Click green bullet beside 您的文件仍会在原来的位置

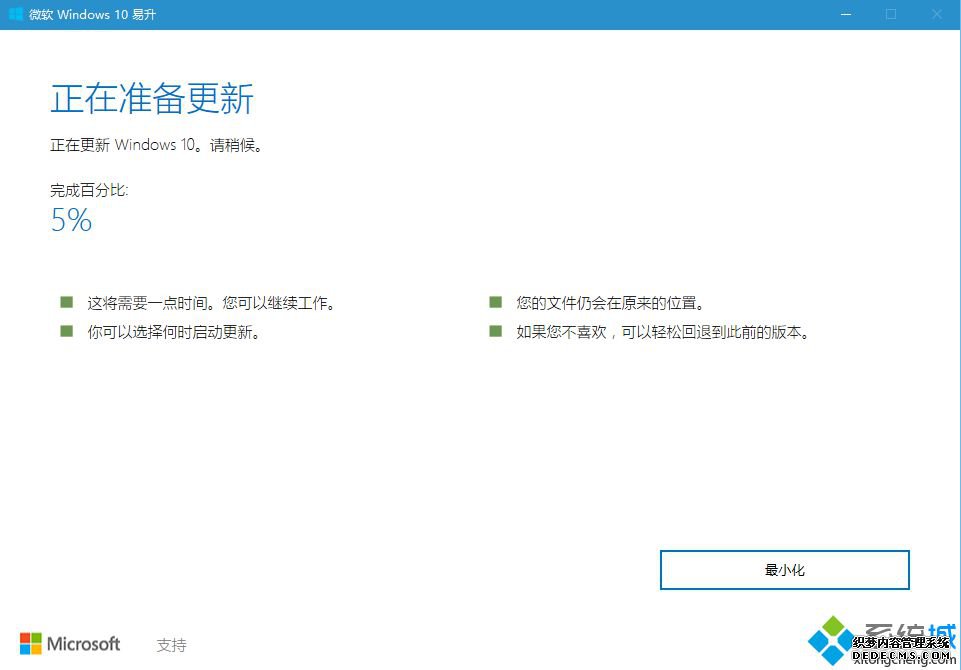[496, 302]
